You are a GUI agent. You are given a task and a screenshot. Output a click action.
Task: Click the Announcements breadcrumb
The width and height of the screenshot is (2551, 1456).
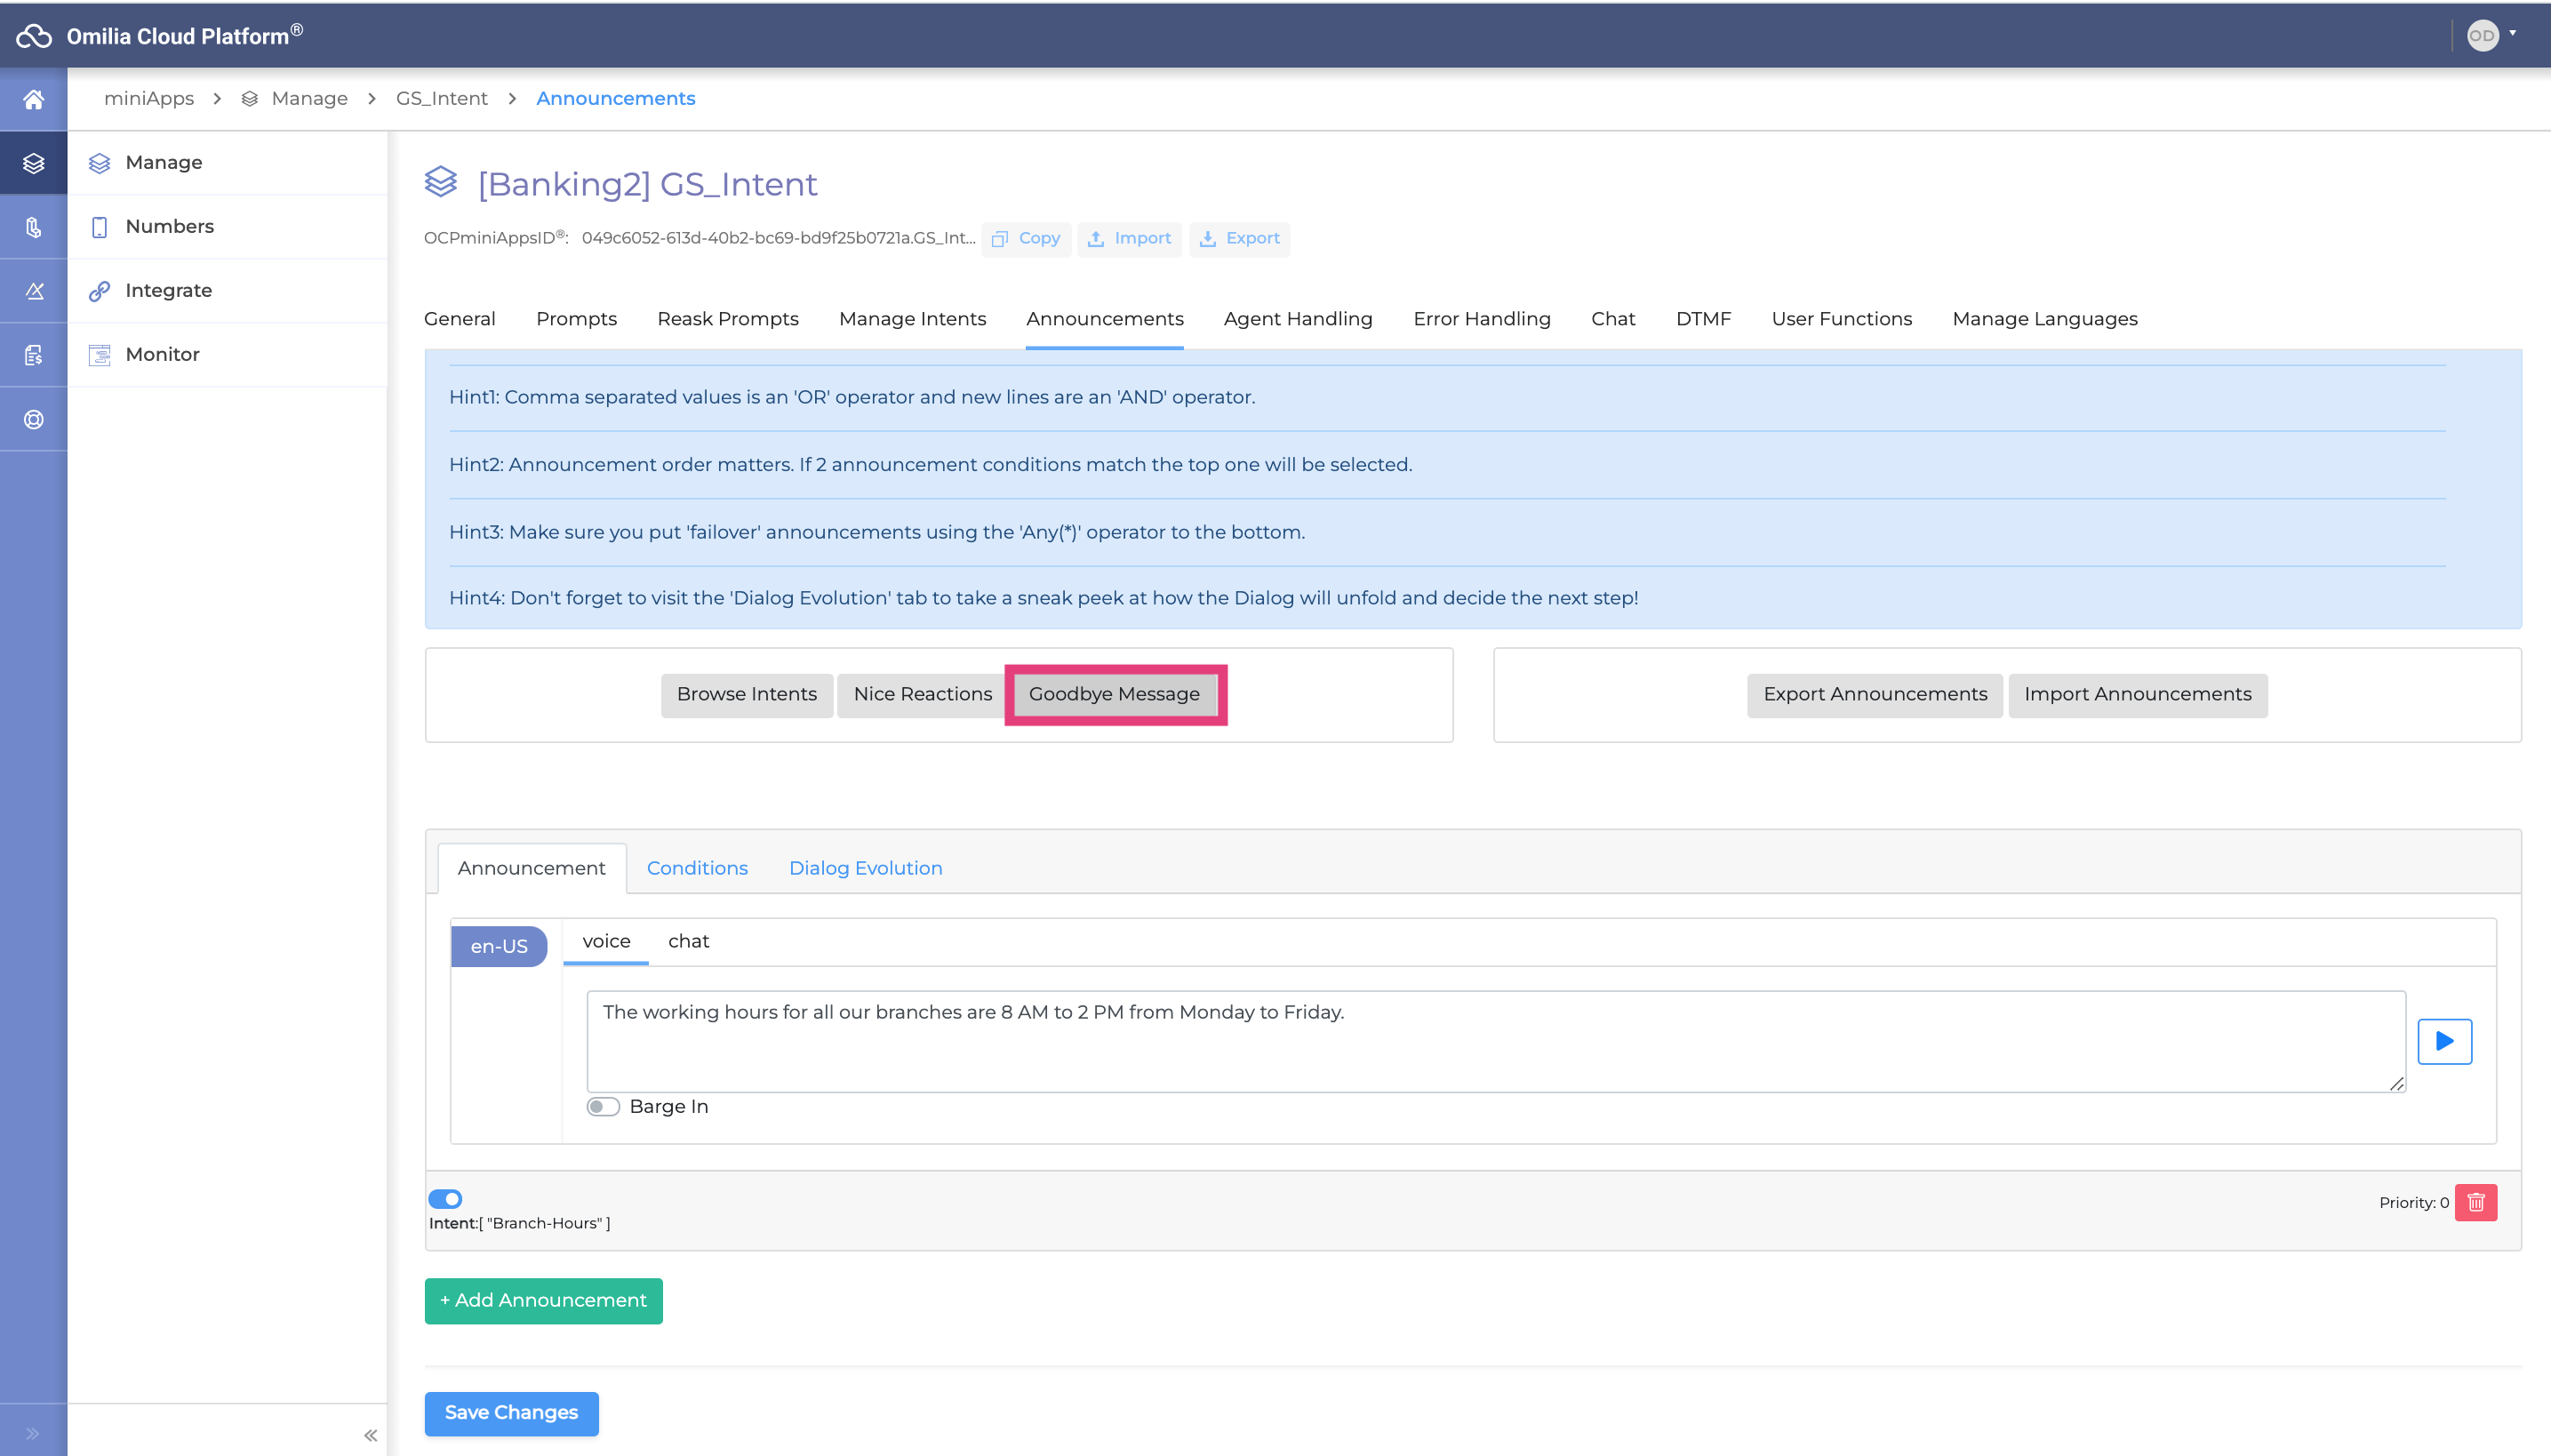click(615, 98)
